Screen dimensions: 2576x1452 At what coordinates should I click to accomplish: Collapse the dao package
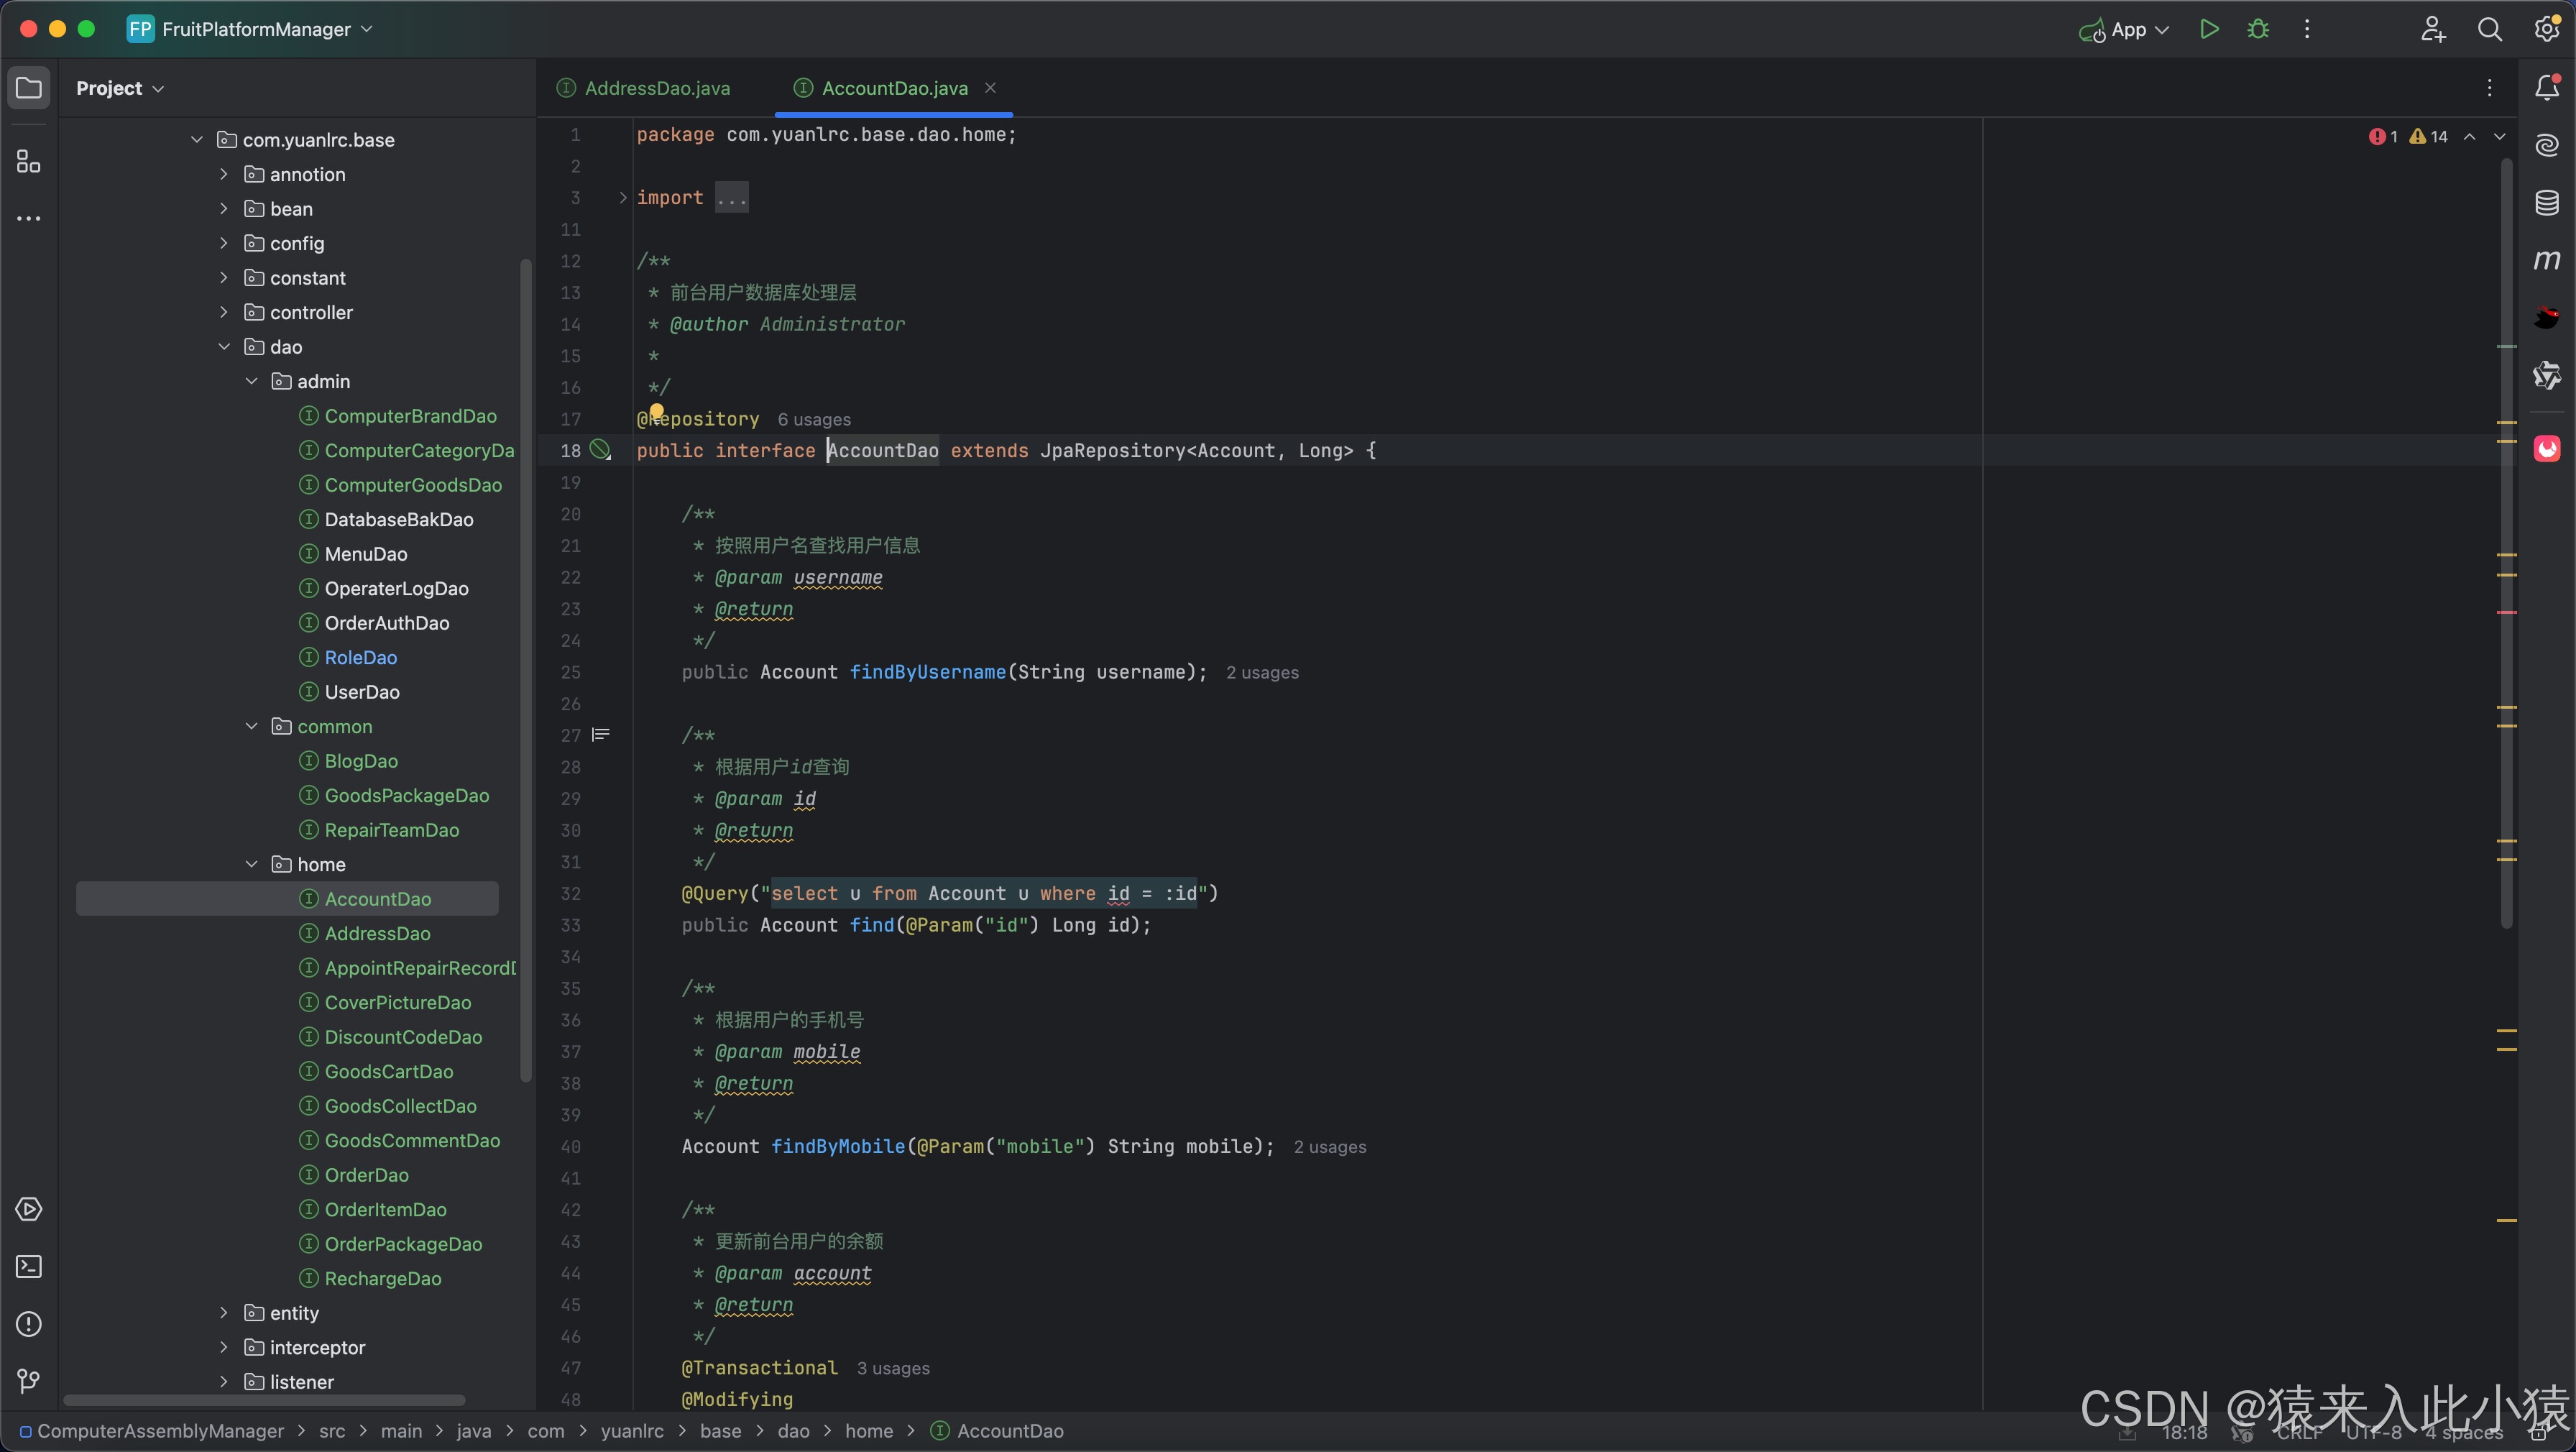point(224,346)
